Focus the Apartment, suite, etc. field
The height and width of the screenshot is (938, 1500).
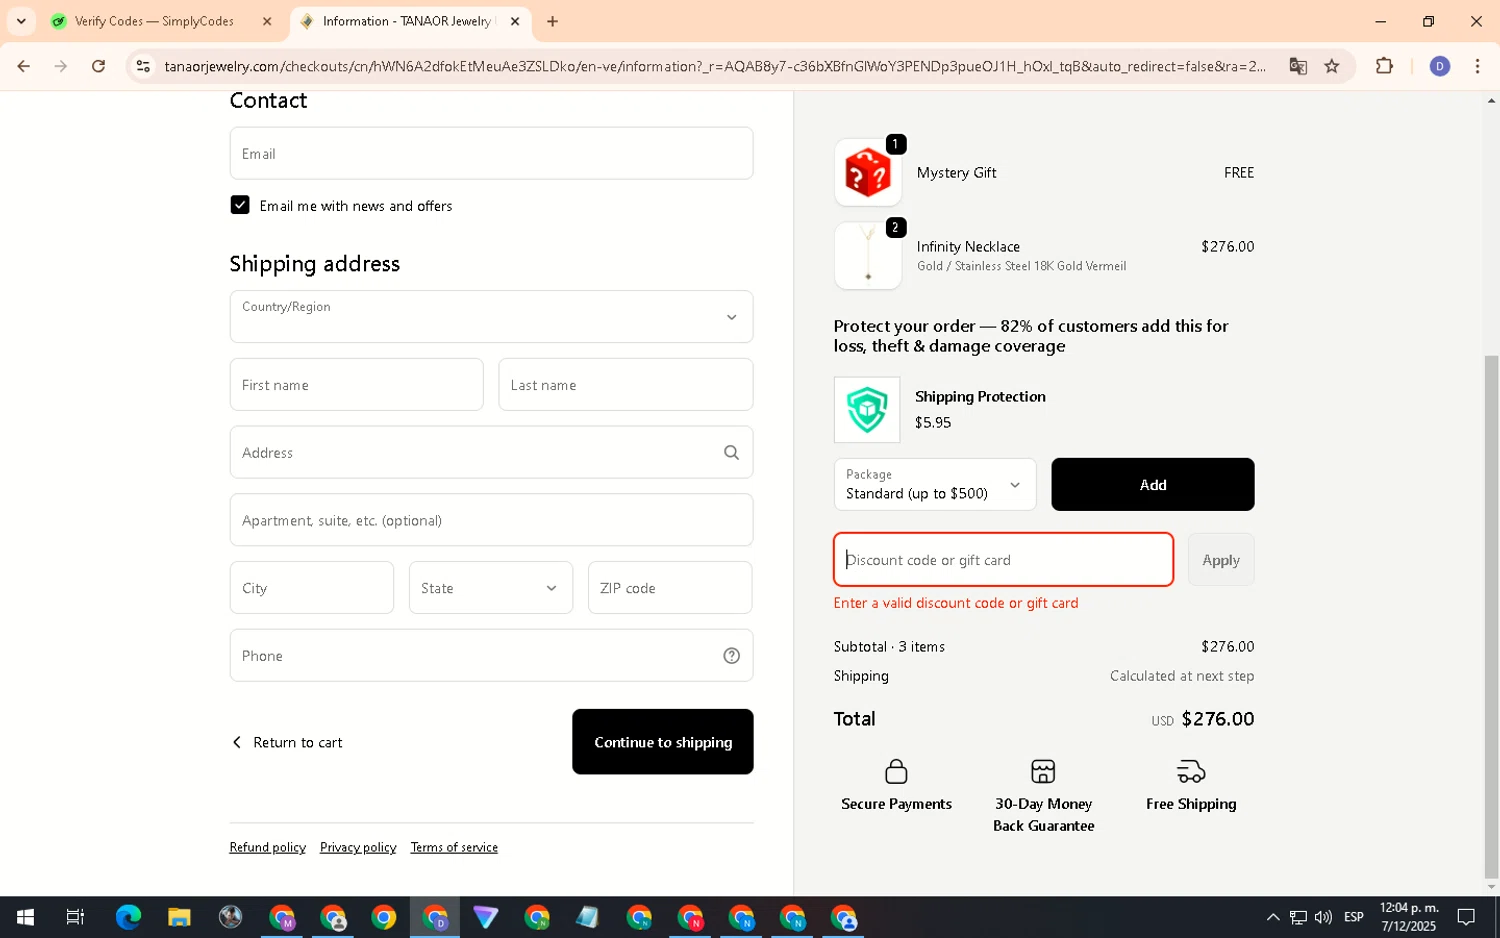point(491,520)
